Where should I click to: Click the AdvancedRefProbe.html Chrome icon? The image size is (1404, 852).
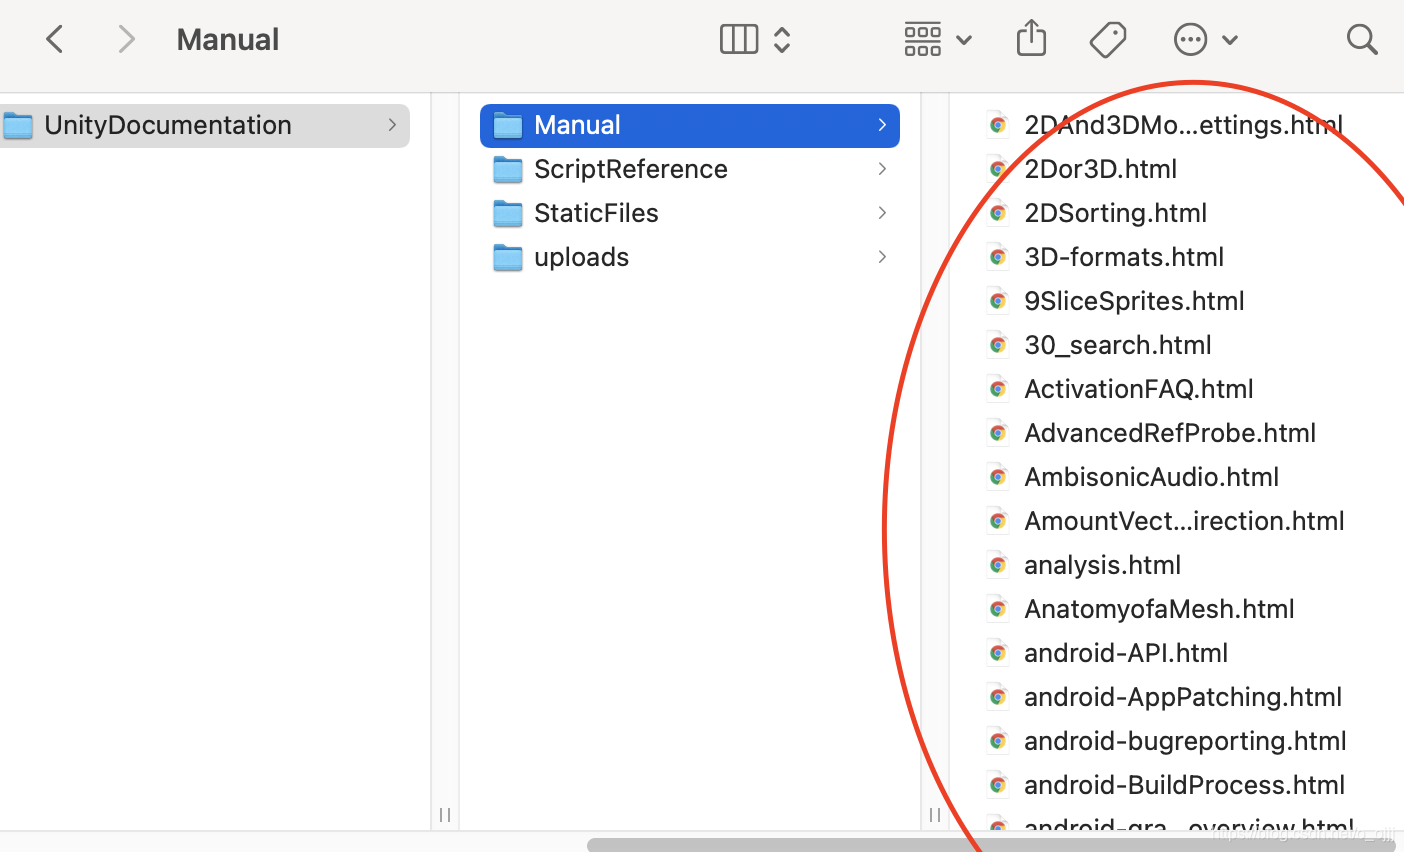coord(997,433)
